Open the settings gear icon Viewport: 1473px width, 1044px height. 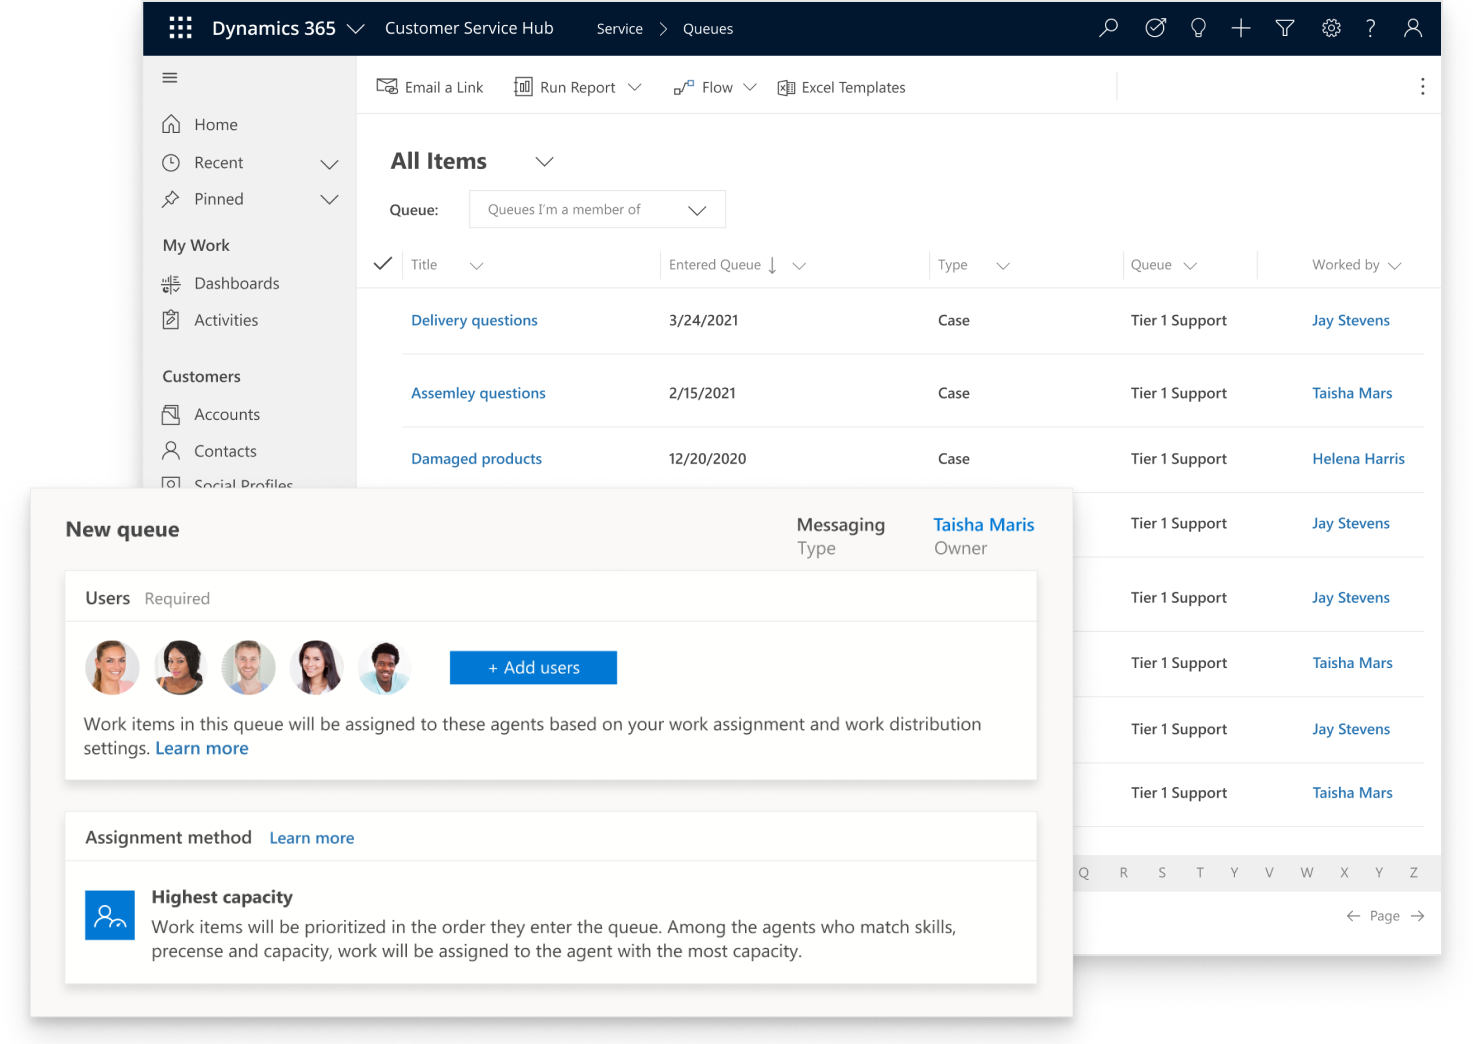pos(1331,28)
